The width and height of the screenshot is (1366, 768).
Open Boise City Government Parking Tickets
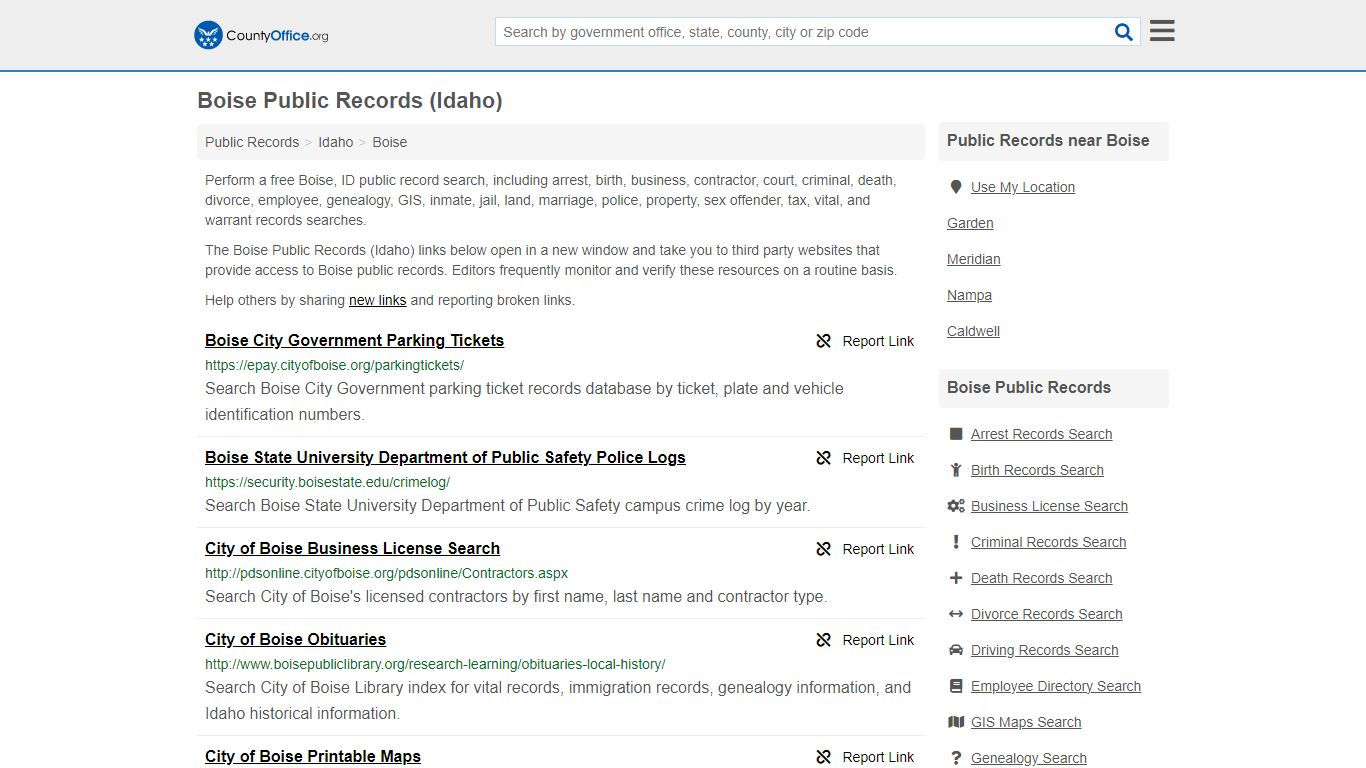click(354, 340)
